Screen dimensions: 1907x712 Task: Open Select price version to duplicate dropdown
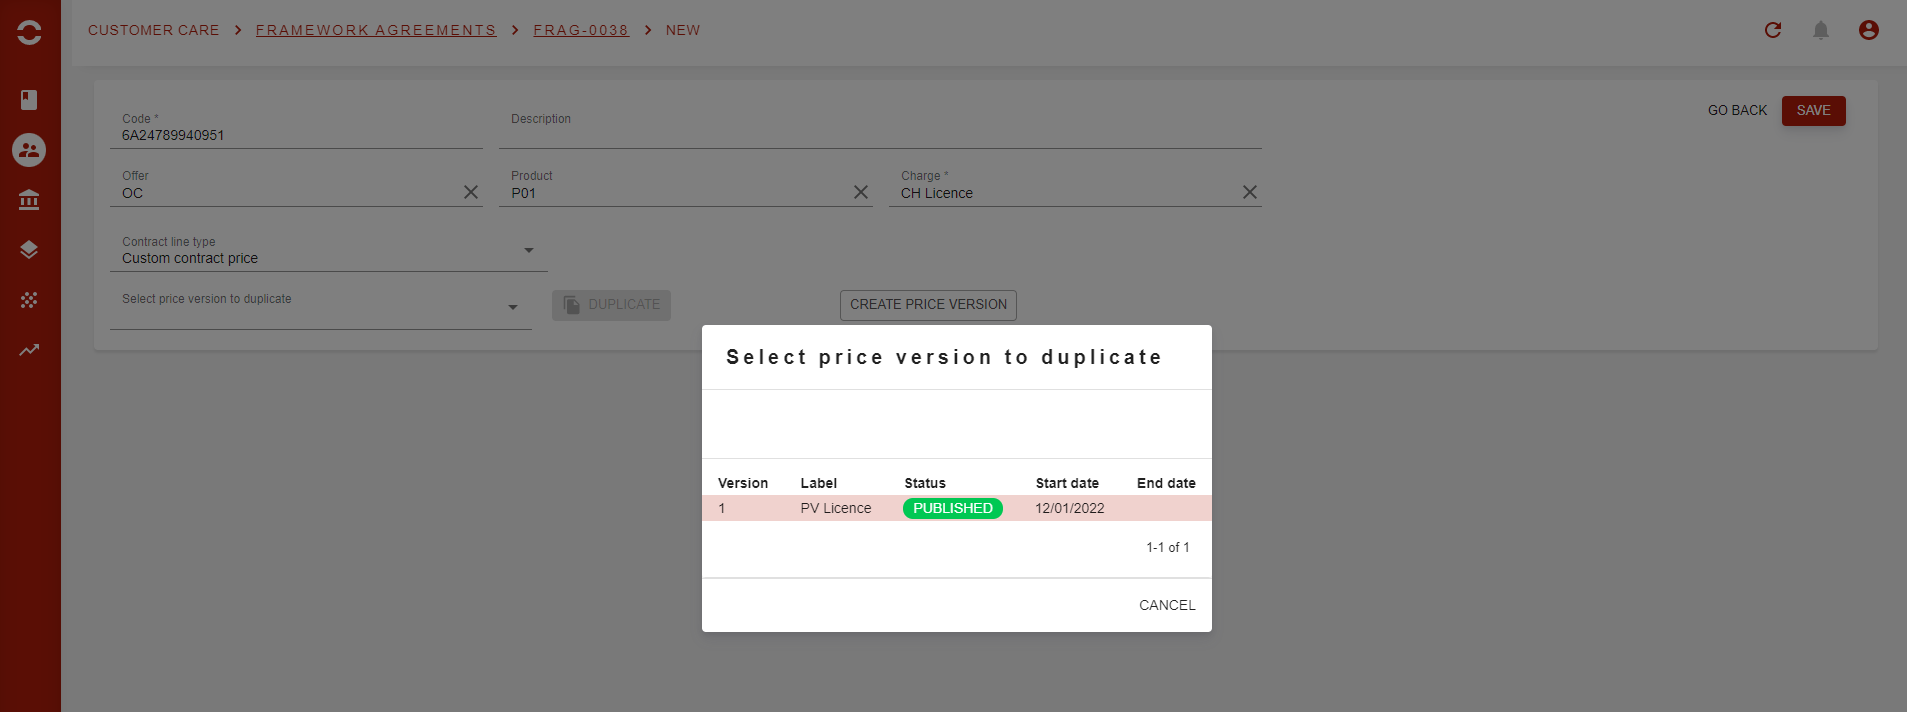click(x=513, y=307)
